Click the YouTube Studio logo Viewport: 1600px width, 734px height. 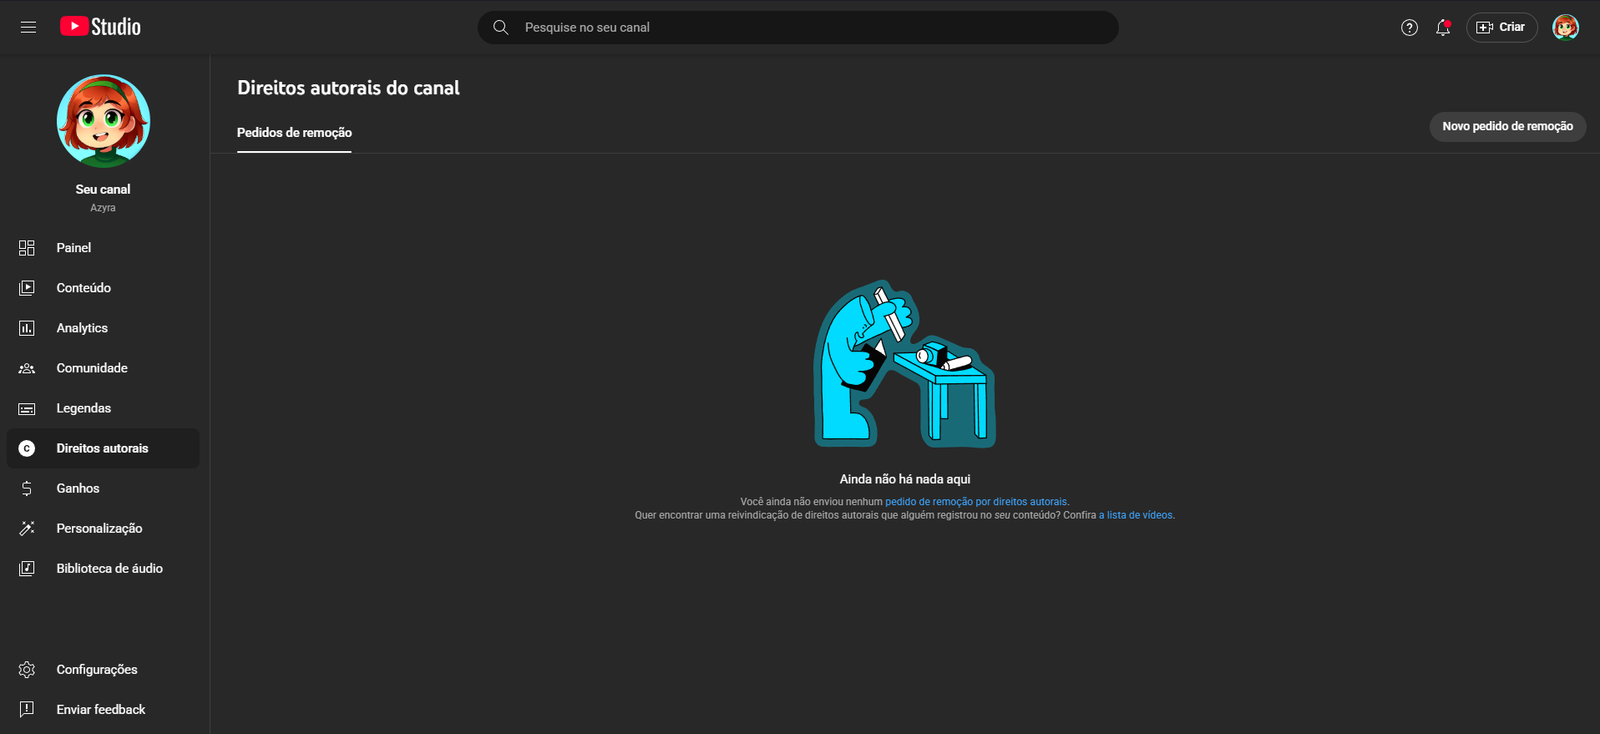coord(100,27)
